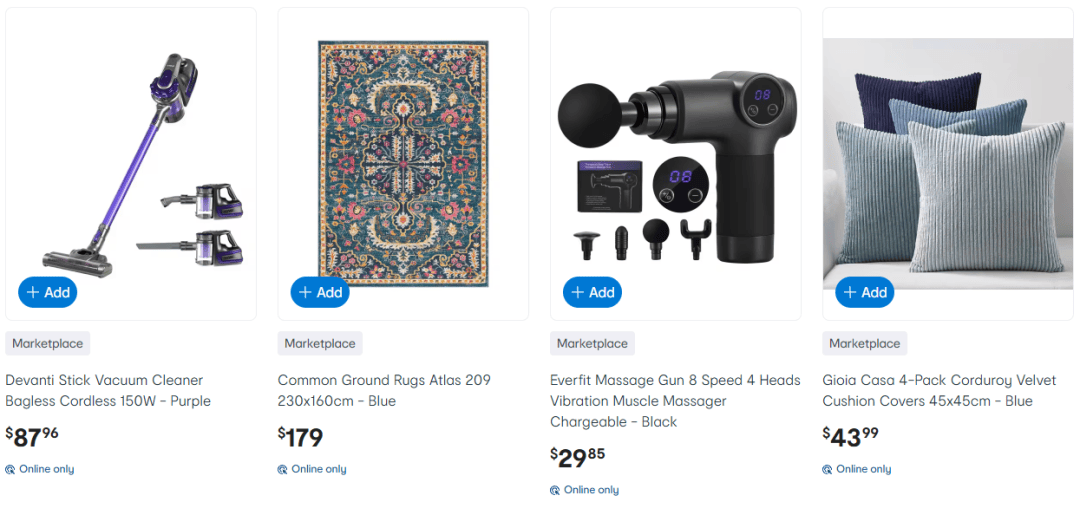Open the black massage gun product image
Image resolution: width=1080 pixels, height=515 pixels.
click(x=675, y=160)
